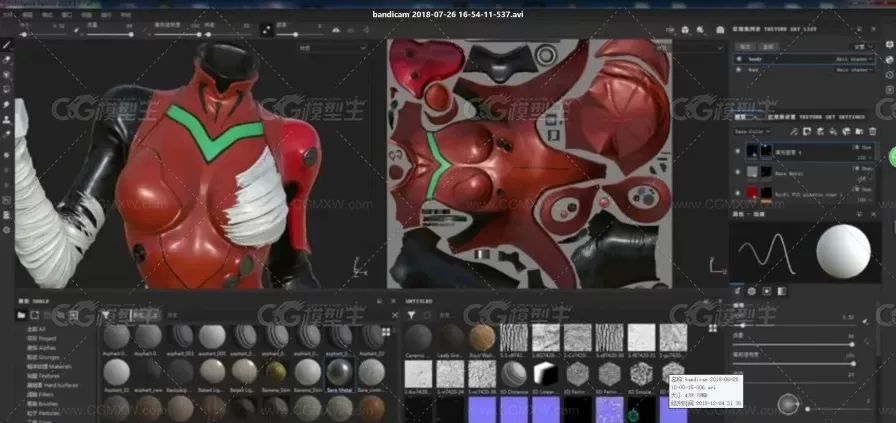Switch to the Layers tab
The width and height of the screenshot is (896, 423).
point(740,117)
